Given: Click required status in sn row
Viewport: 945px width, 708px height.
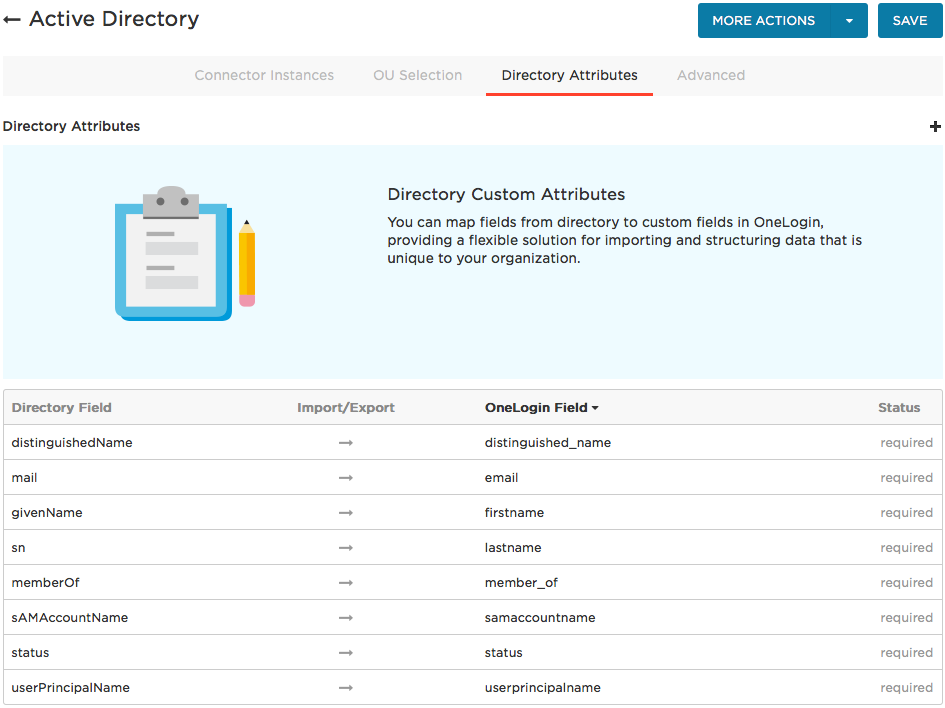Looking at the screenshot, I should [906, 548].
